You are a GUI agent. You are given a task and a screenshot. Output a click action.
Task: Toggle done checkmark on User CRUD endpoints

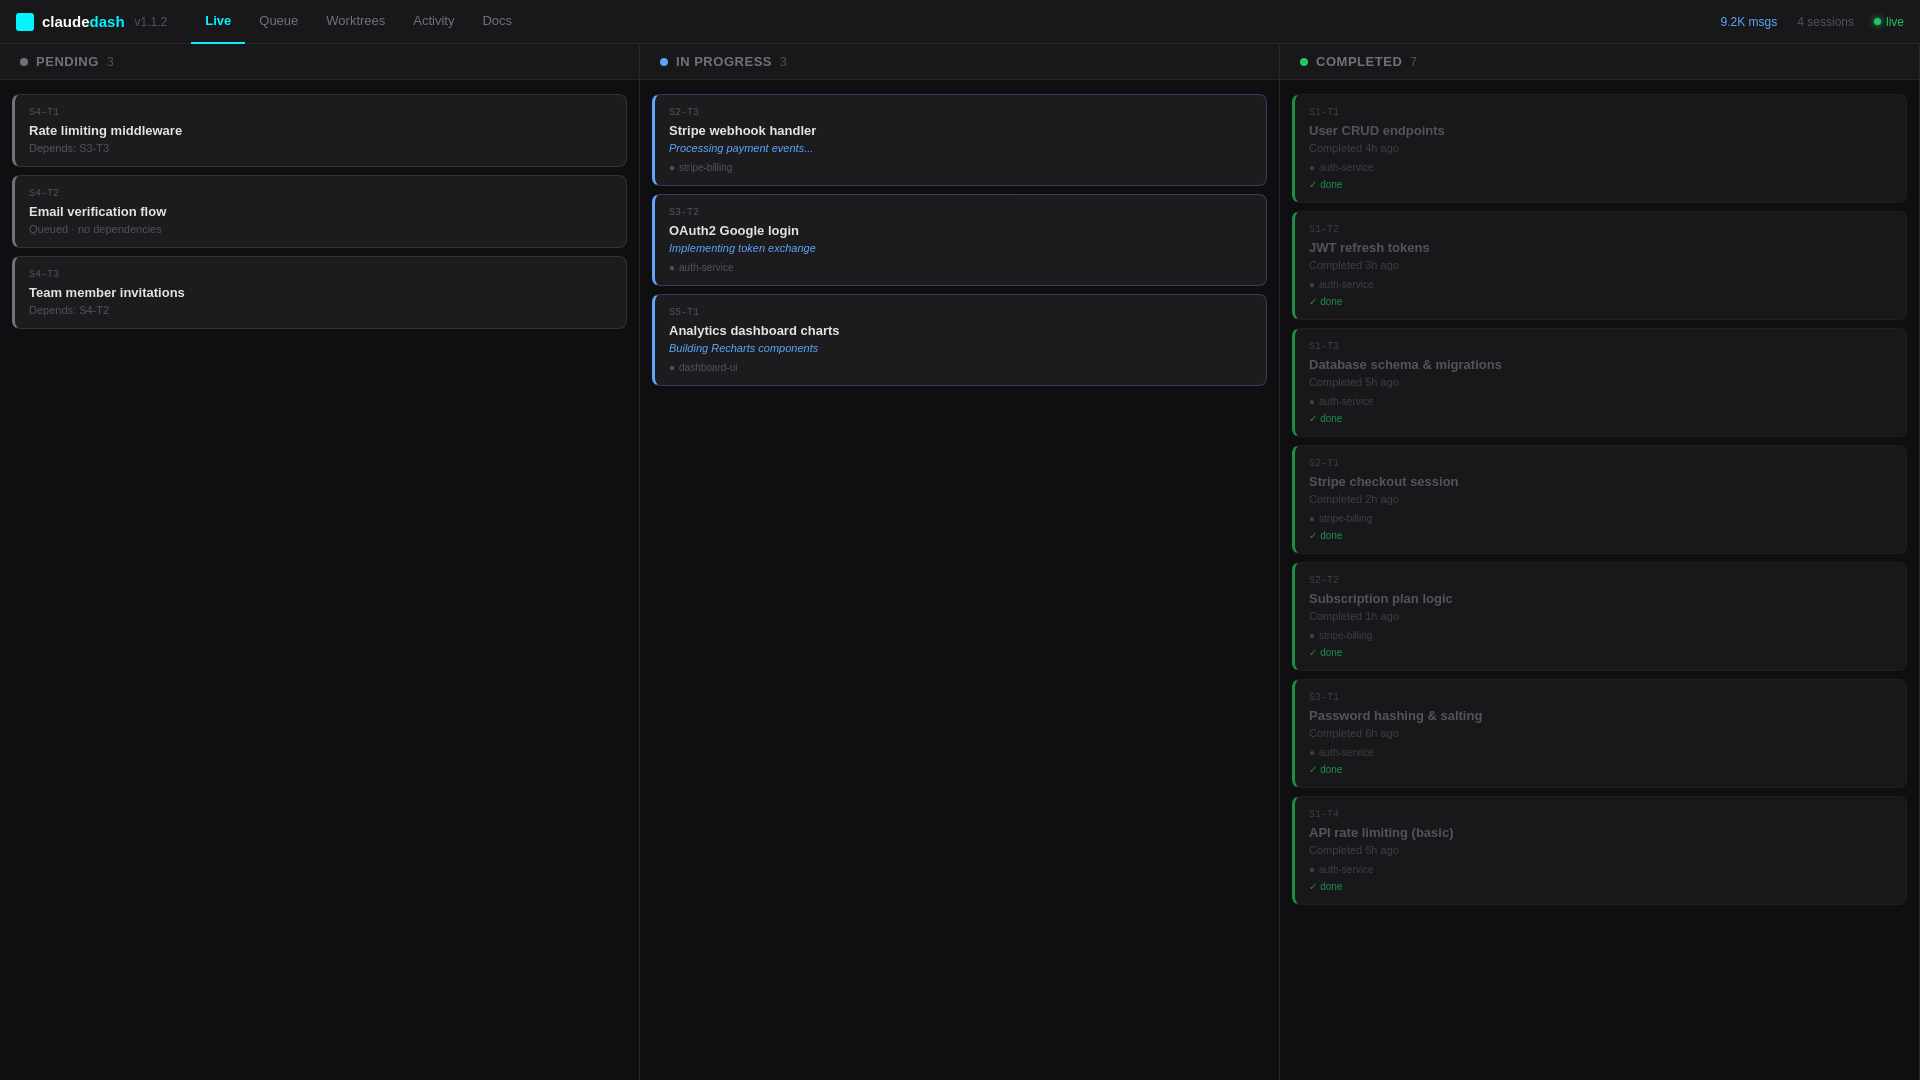point(1314,184)
